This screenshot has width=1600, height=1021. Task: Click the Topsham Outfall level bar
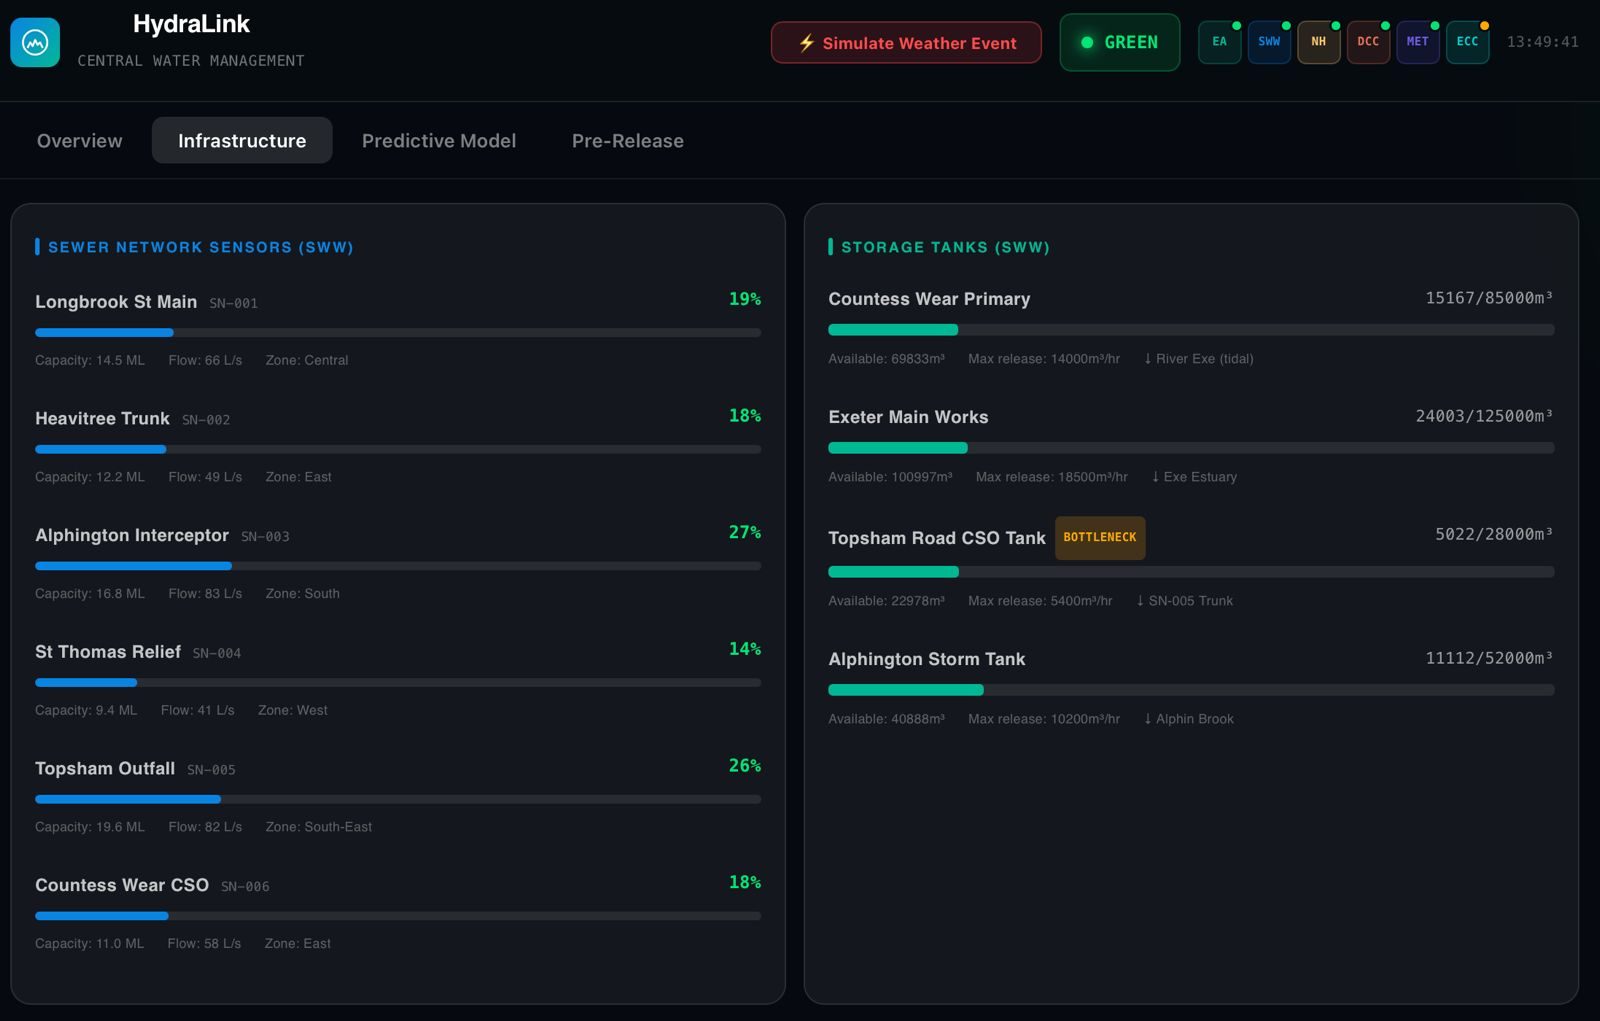(x=398, y=799)
